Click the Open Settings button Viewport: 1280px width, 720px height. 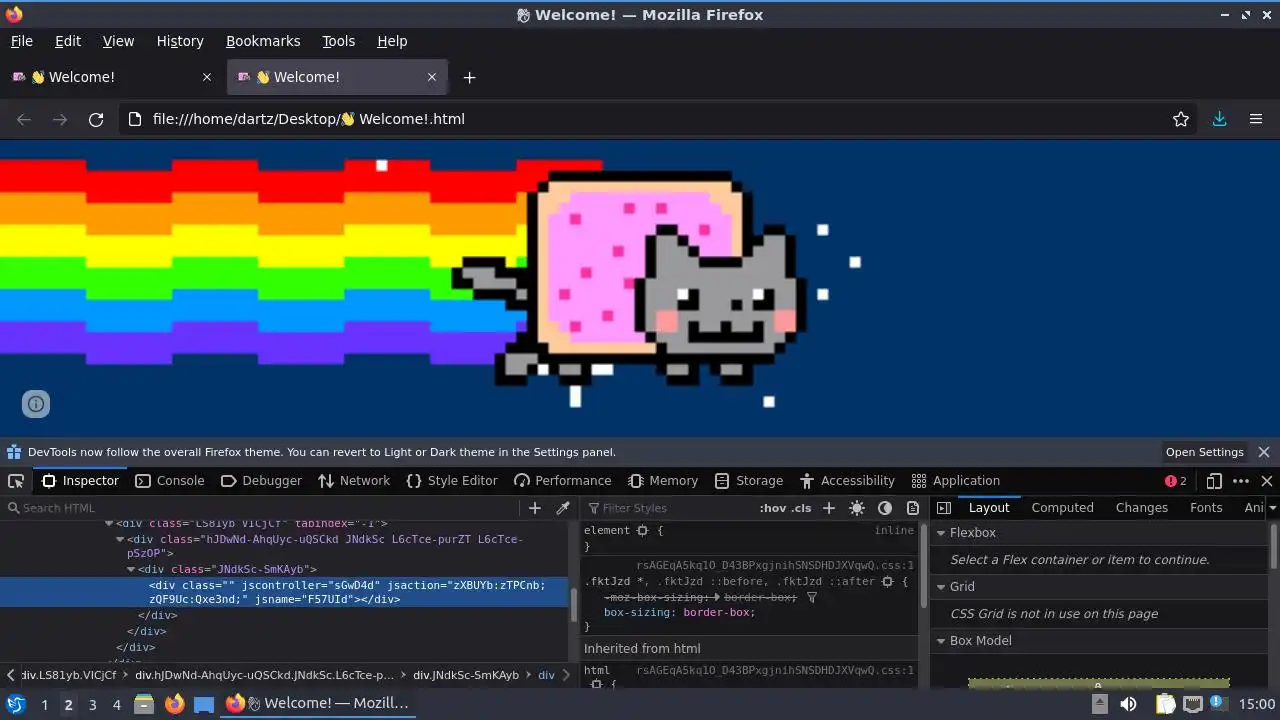point(1204,452)
